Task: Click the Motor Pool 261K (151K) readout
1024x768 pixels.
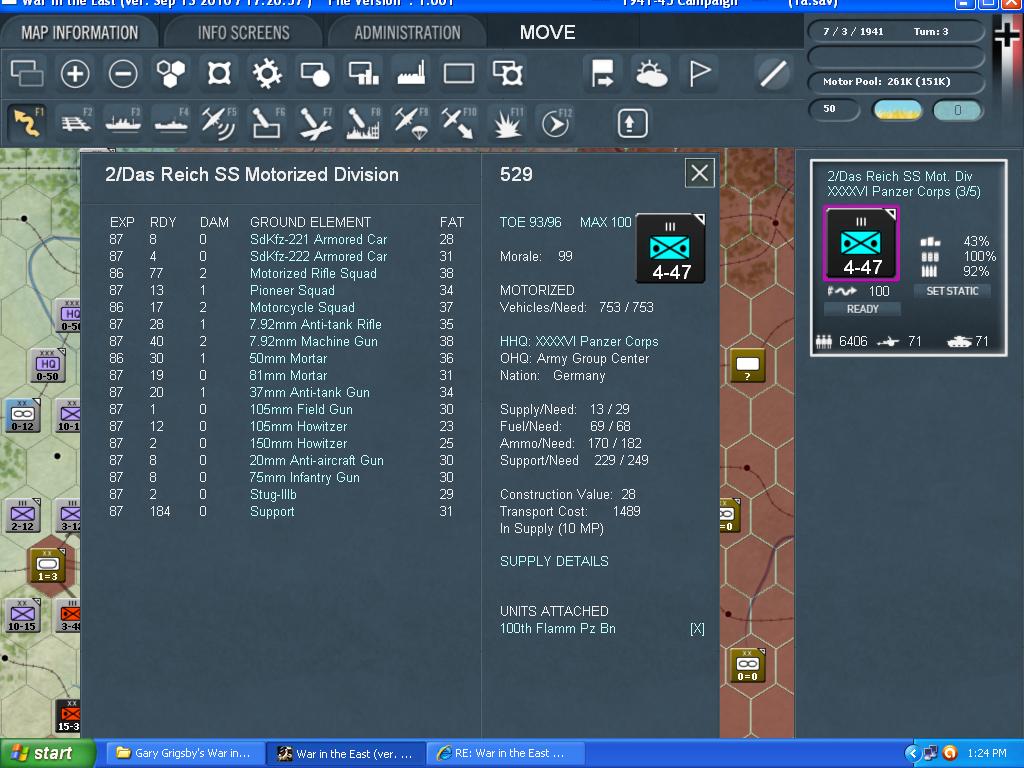Action: (x=896, y=82)
